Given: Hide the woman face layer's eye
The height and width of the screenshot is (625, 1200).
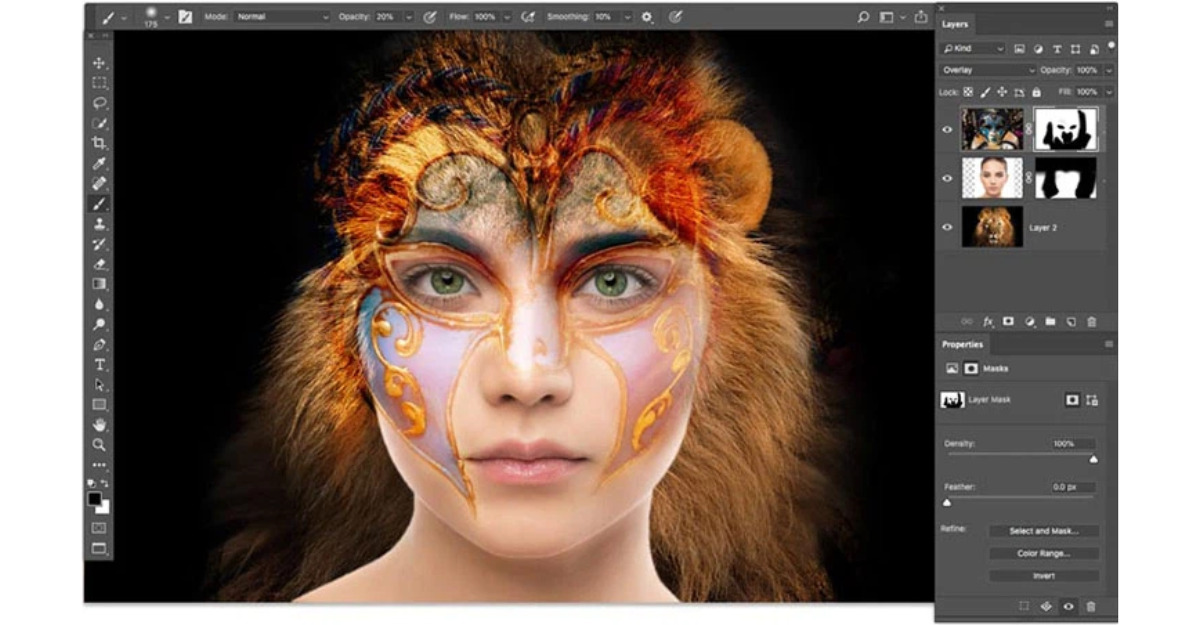Looking at the screenshot, I should tap(948, 178).
